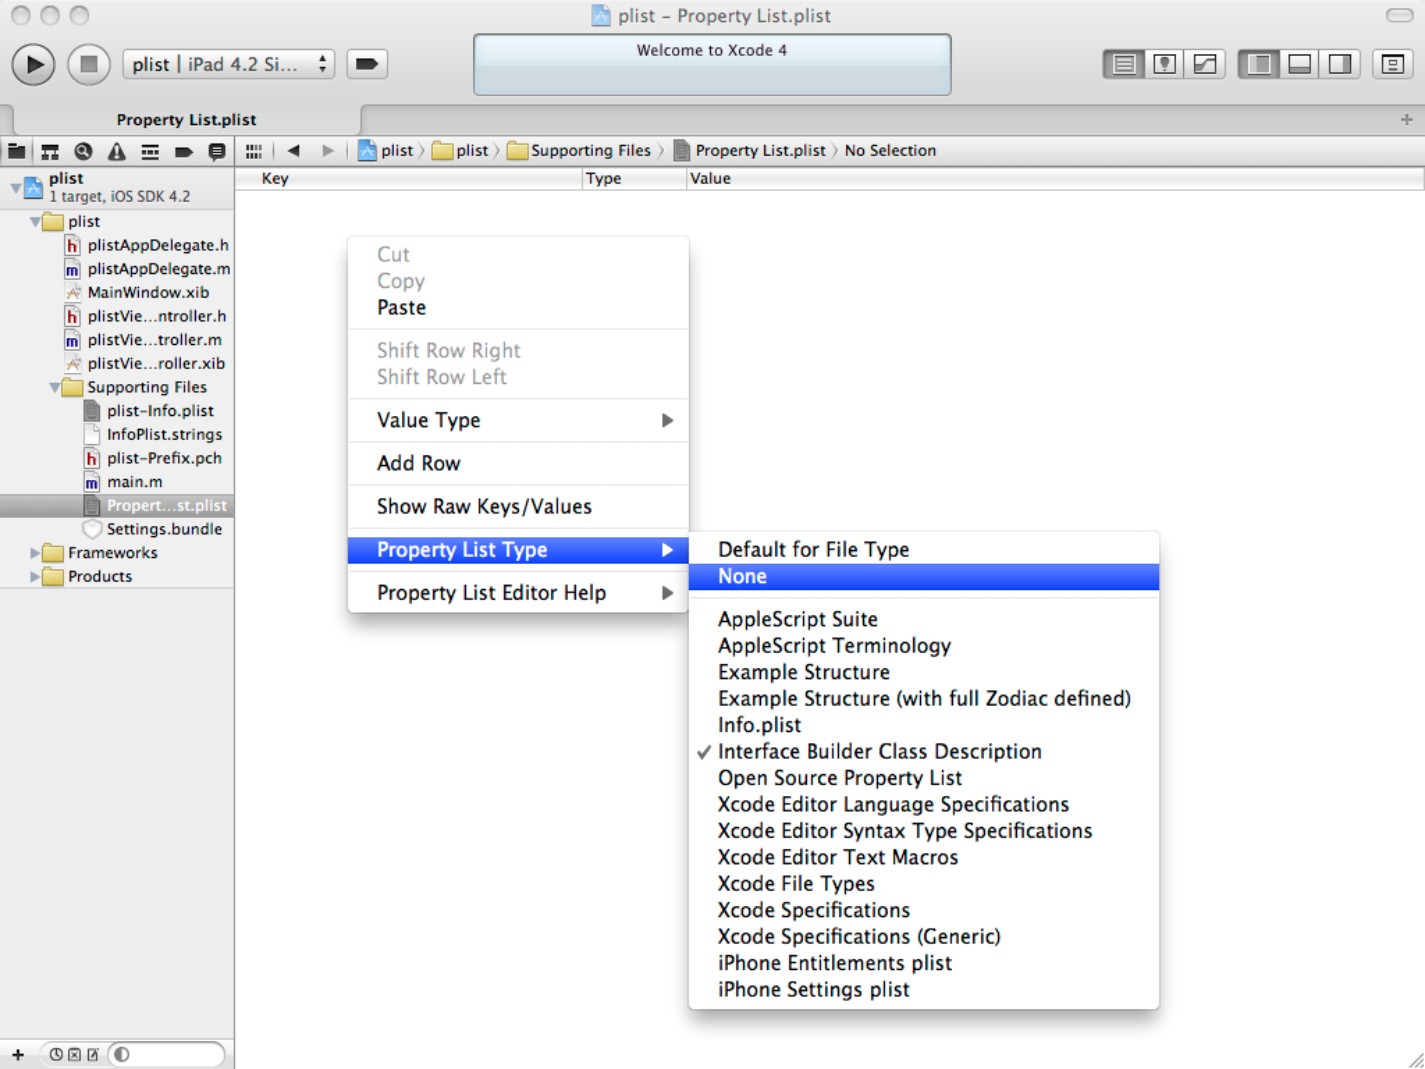Screen dimensions: 1425x1069
Task: Click the Key column header
Action: click(x=409, y=179)
